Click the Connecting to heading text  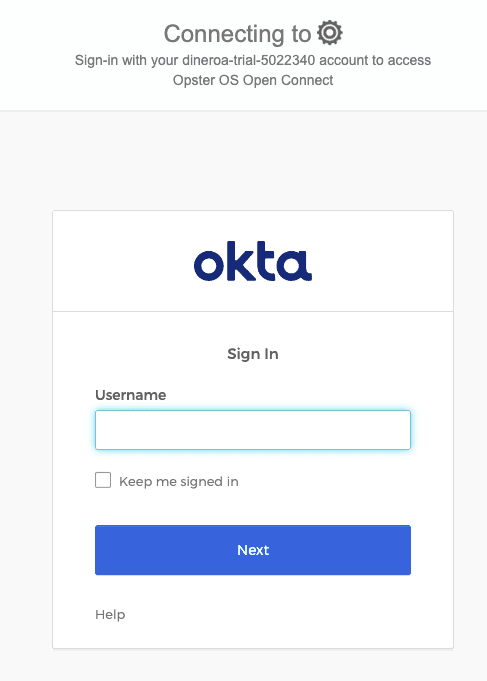[237, 34]
